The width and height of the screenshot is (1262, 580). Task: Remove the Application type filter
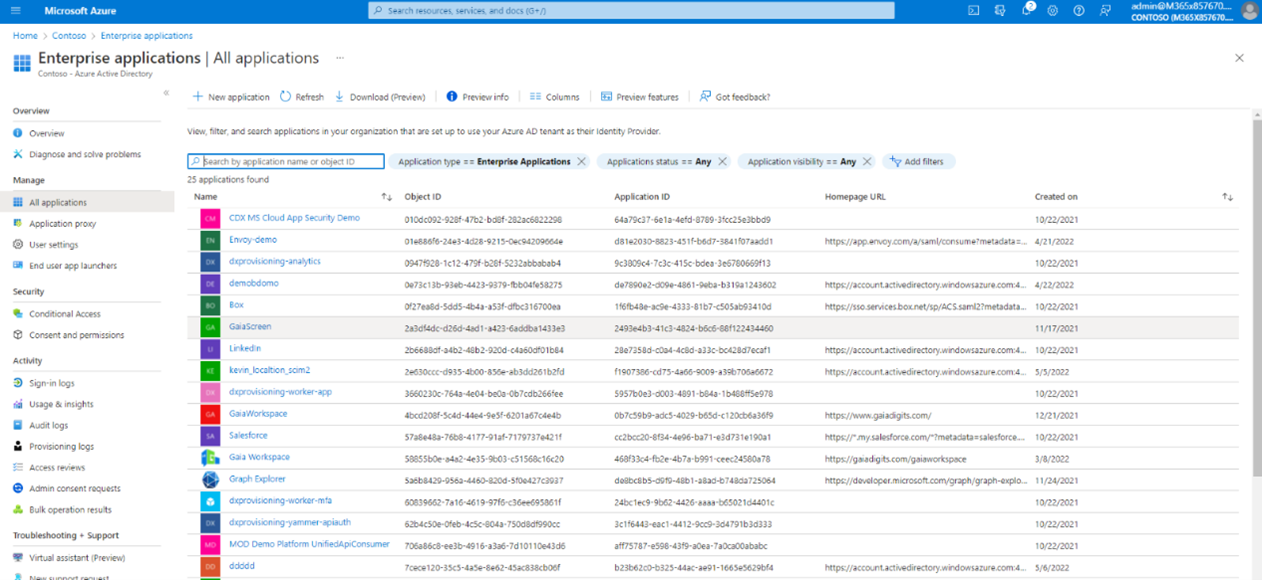(581, 161)
